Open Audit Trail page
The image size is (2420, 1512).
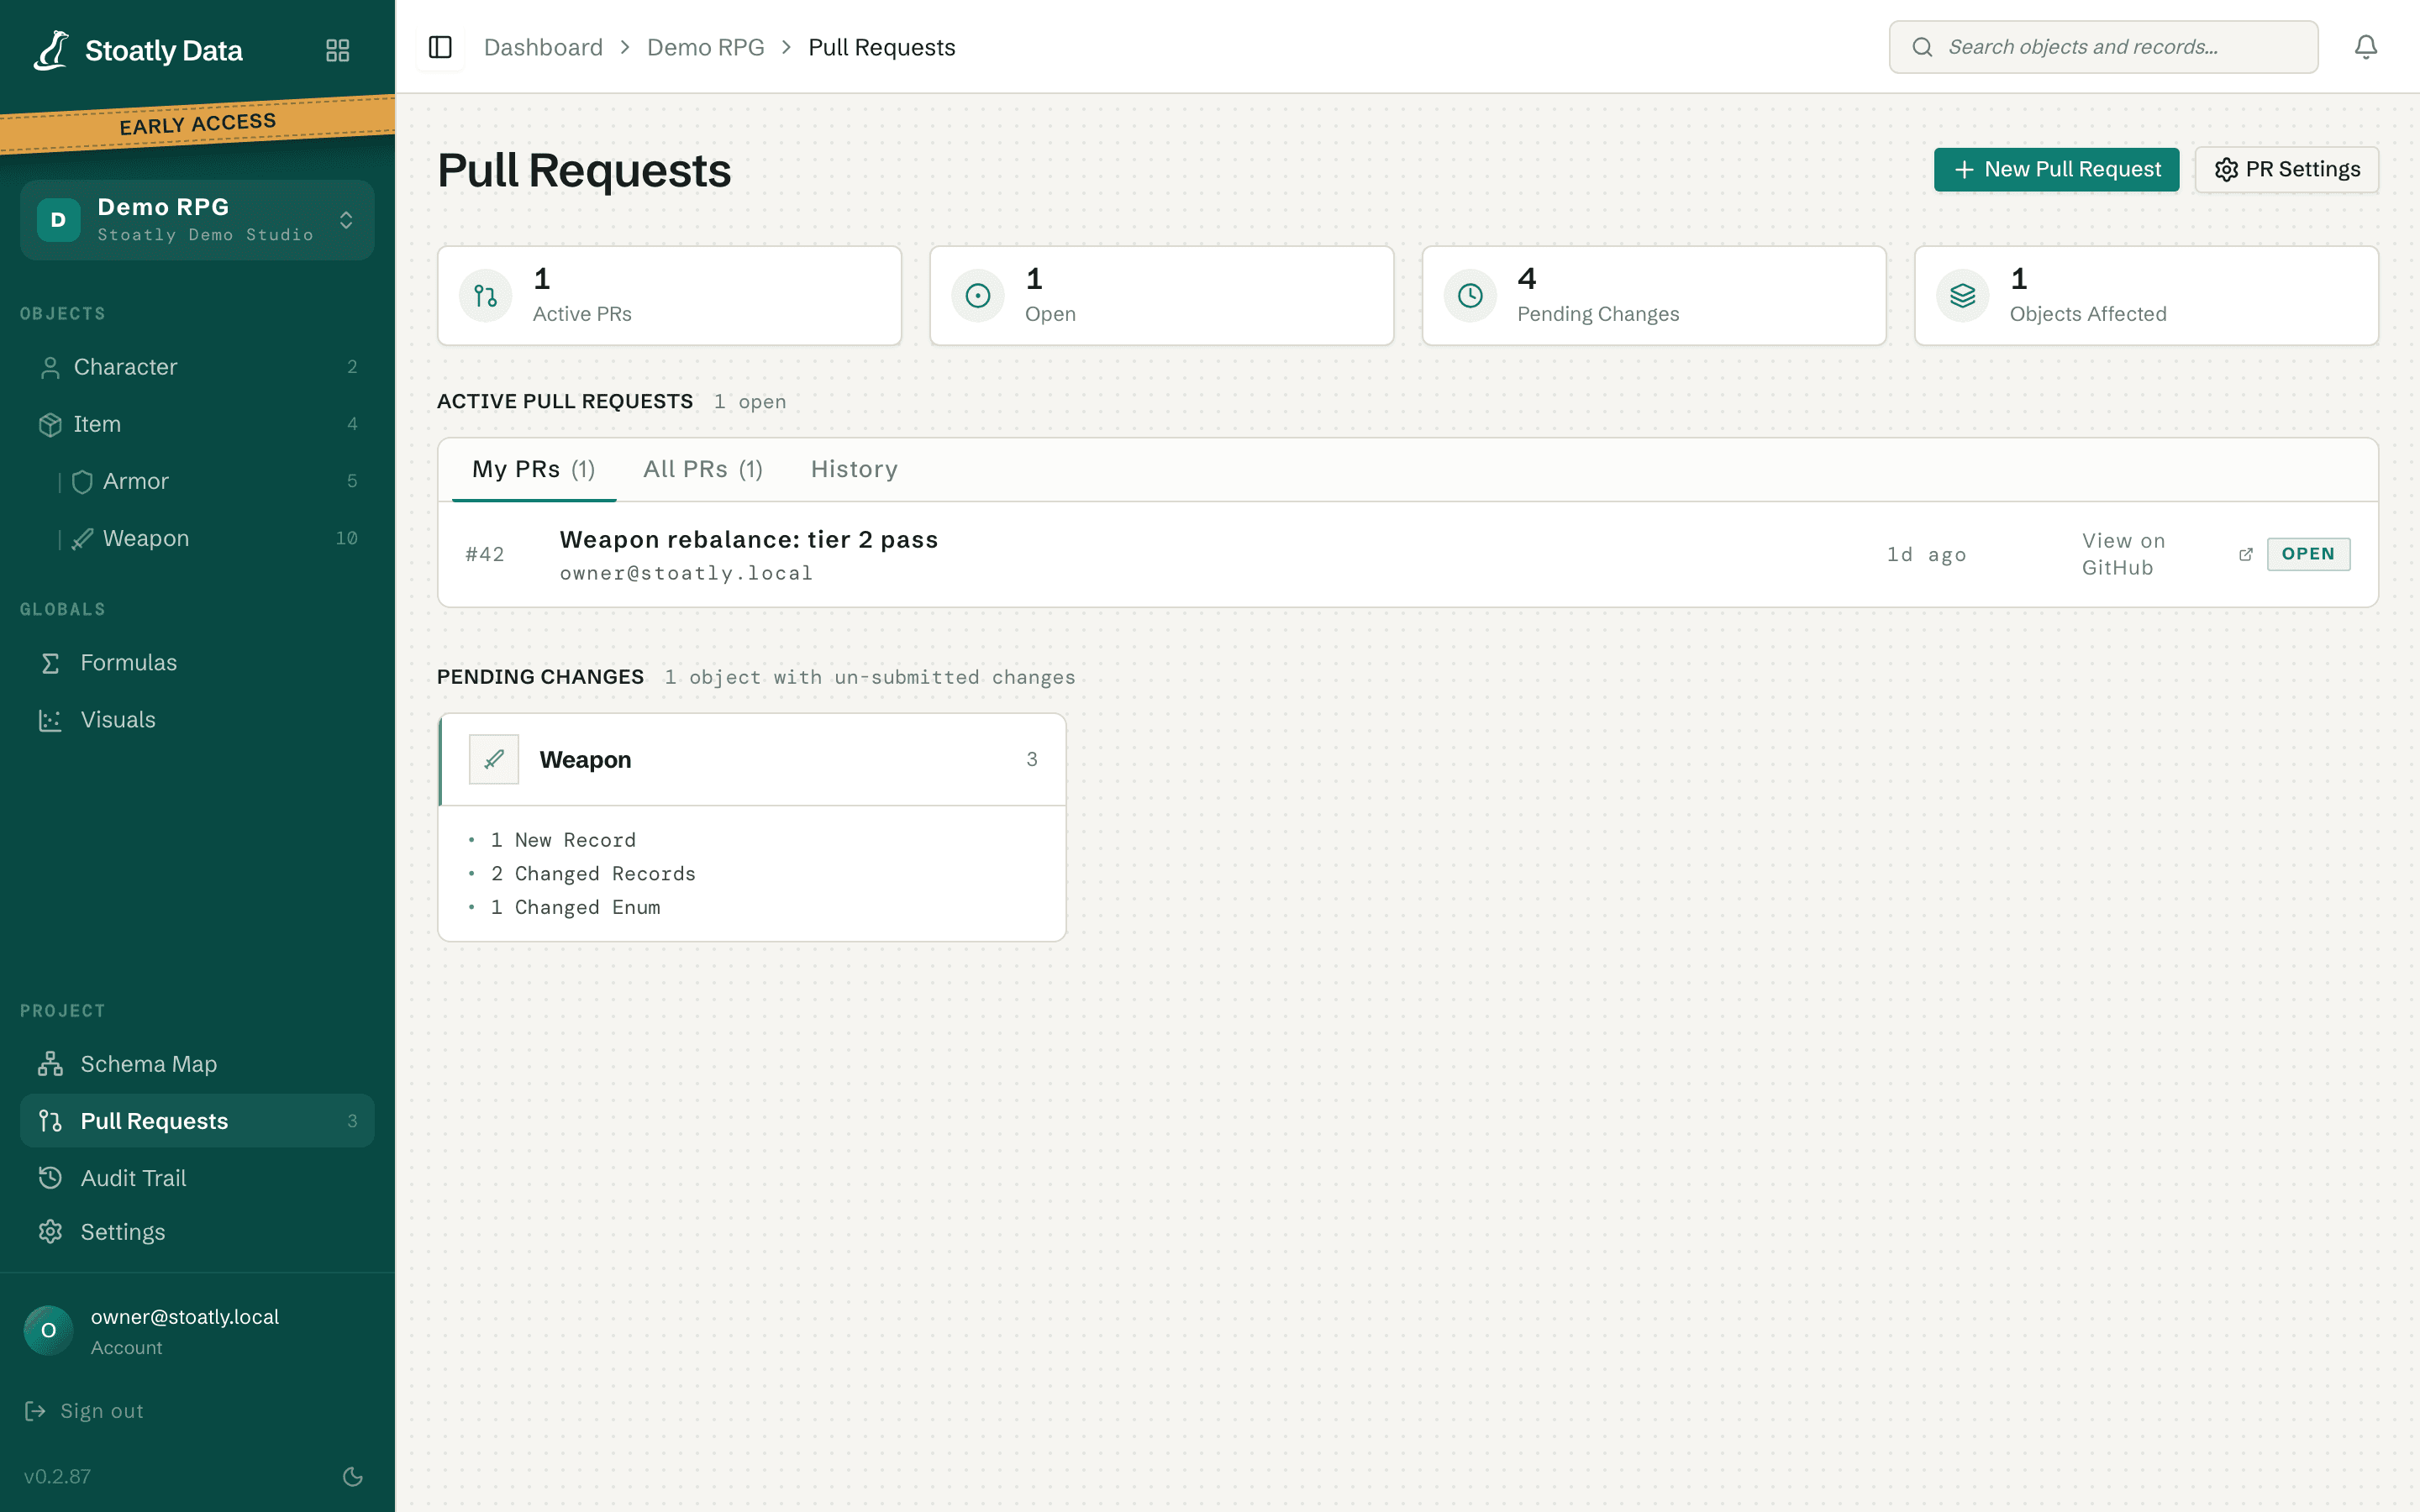click(197, 1178)
